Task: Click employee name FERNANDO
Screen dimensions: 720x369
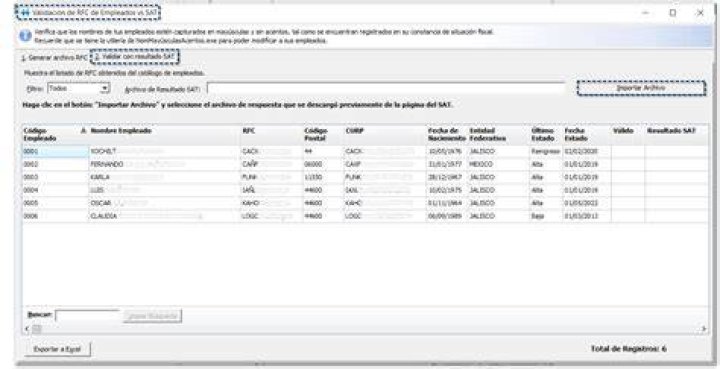Action: [x=107, y=164]
